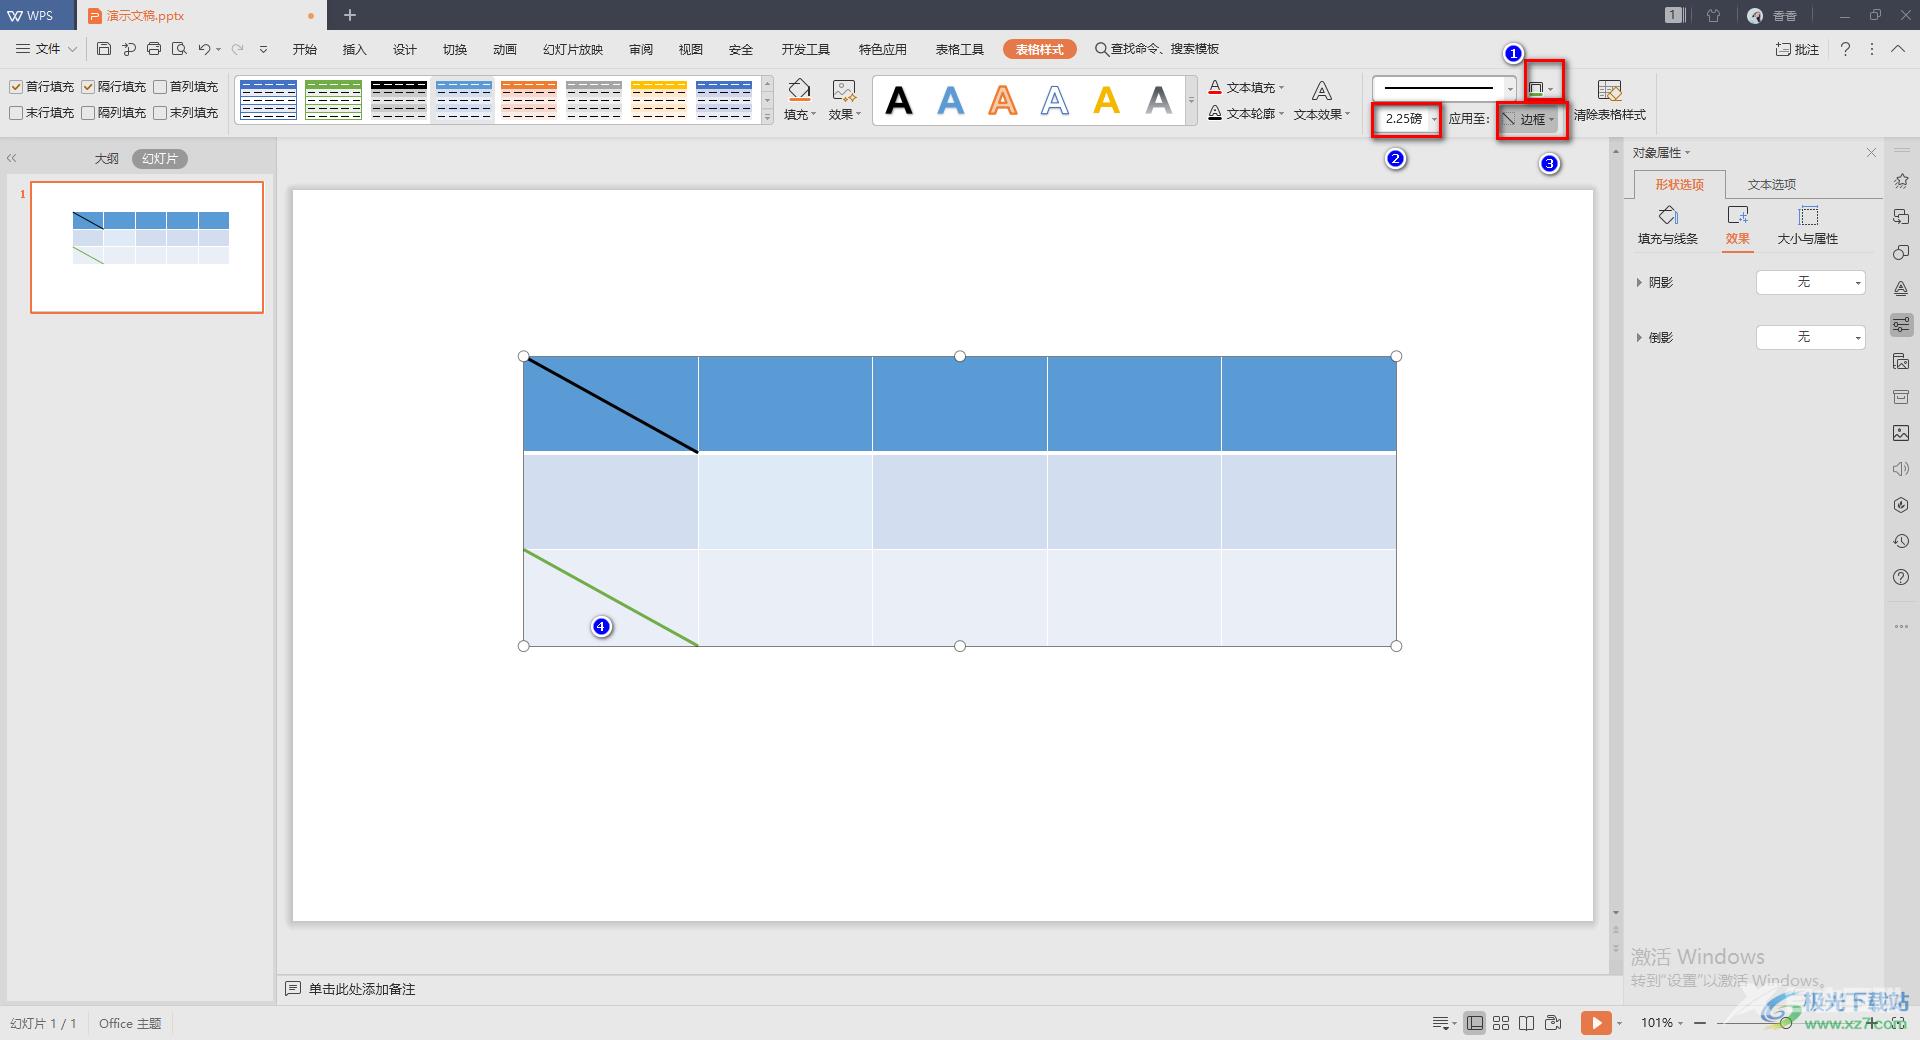
Task: Open the table Fill (填充) bucket tool
Action: click(799, 99)
